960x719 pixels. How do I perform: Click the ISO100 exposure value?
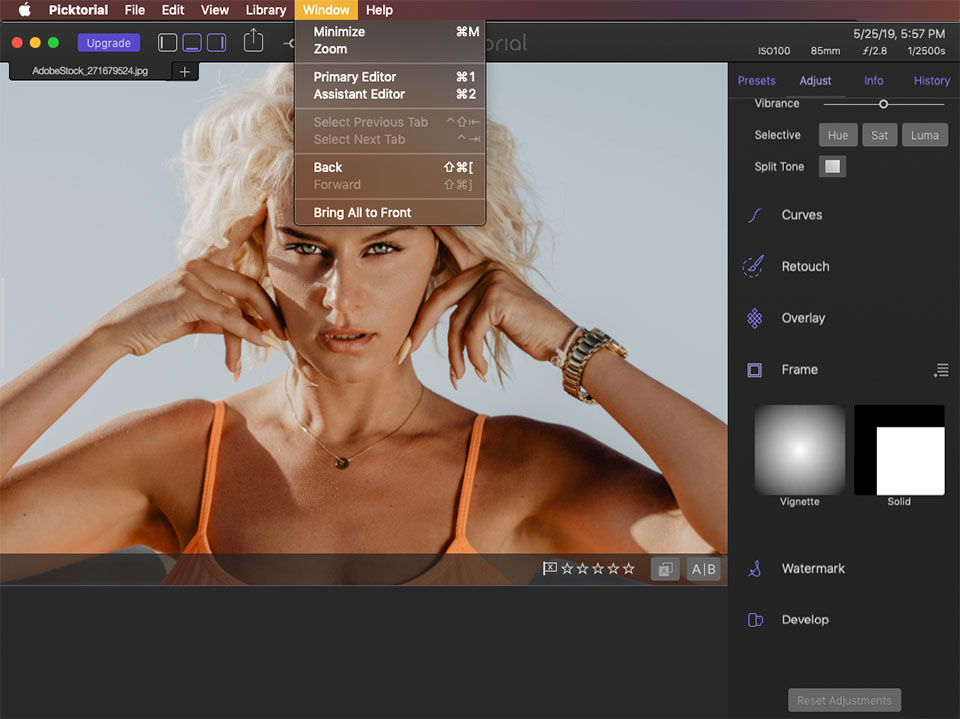(774, 51)
